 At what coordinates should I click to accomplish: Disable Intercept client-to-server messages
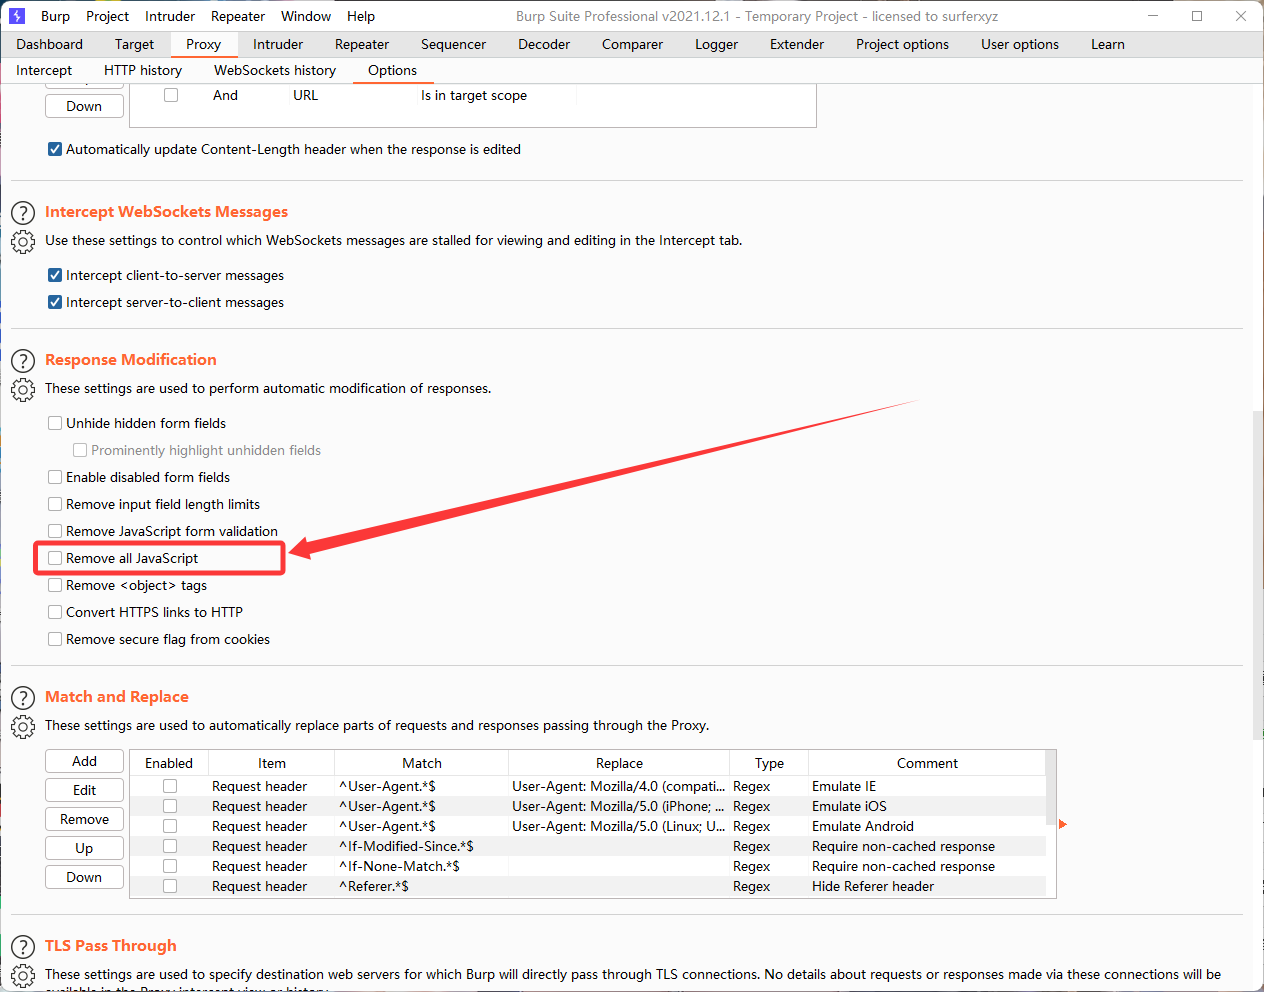pos(55,275)
